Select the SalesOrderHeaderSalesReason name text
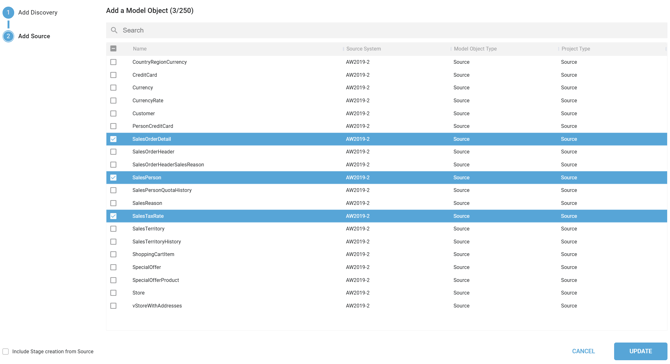This screenshot has width=670, height=364. 168,164
